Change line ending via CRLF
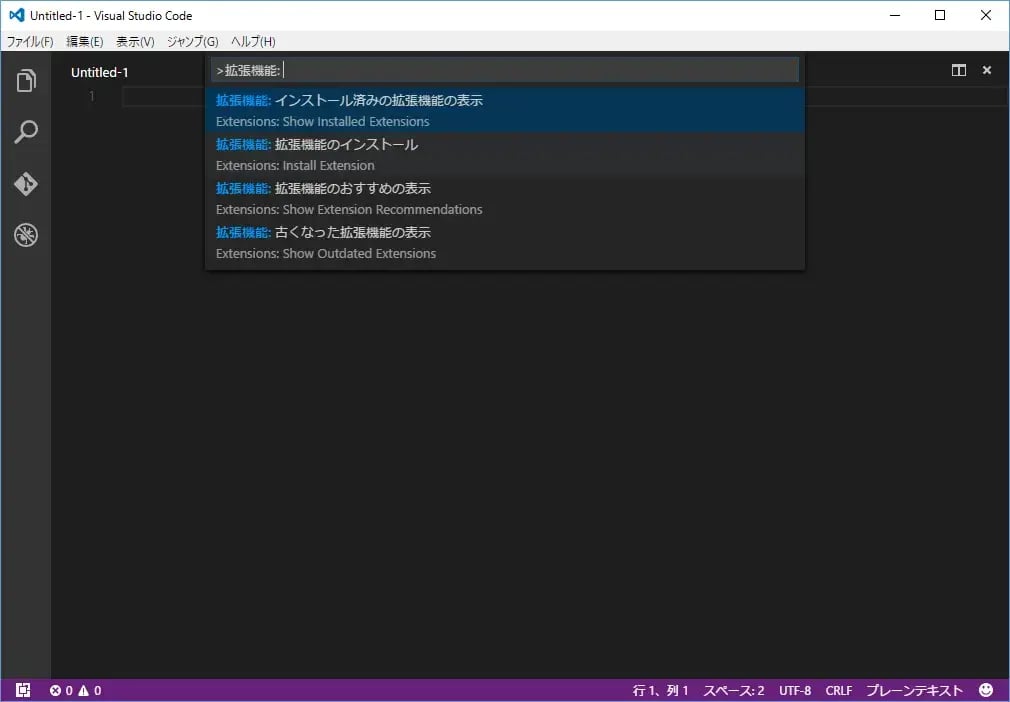The height and width of the screenshot is (702, 1010). (839, 690)
